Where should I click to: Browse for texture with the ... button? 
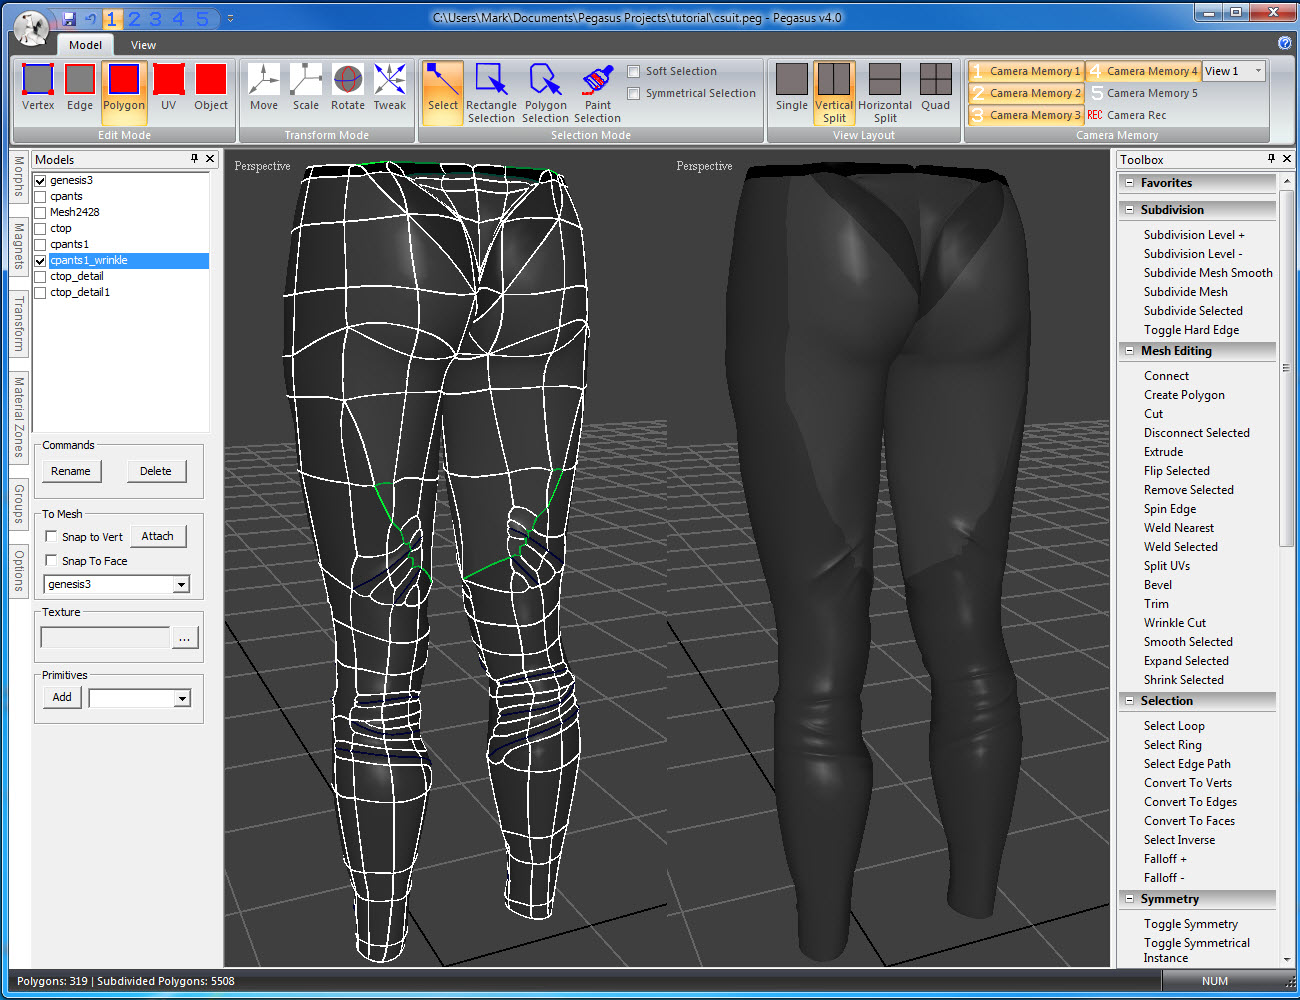185,638
